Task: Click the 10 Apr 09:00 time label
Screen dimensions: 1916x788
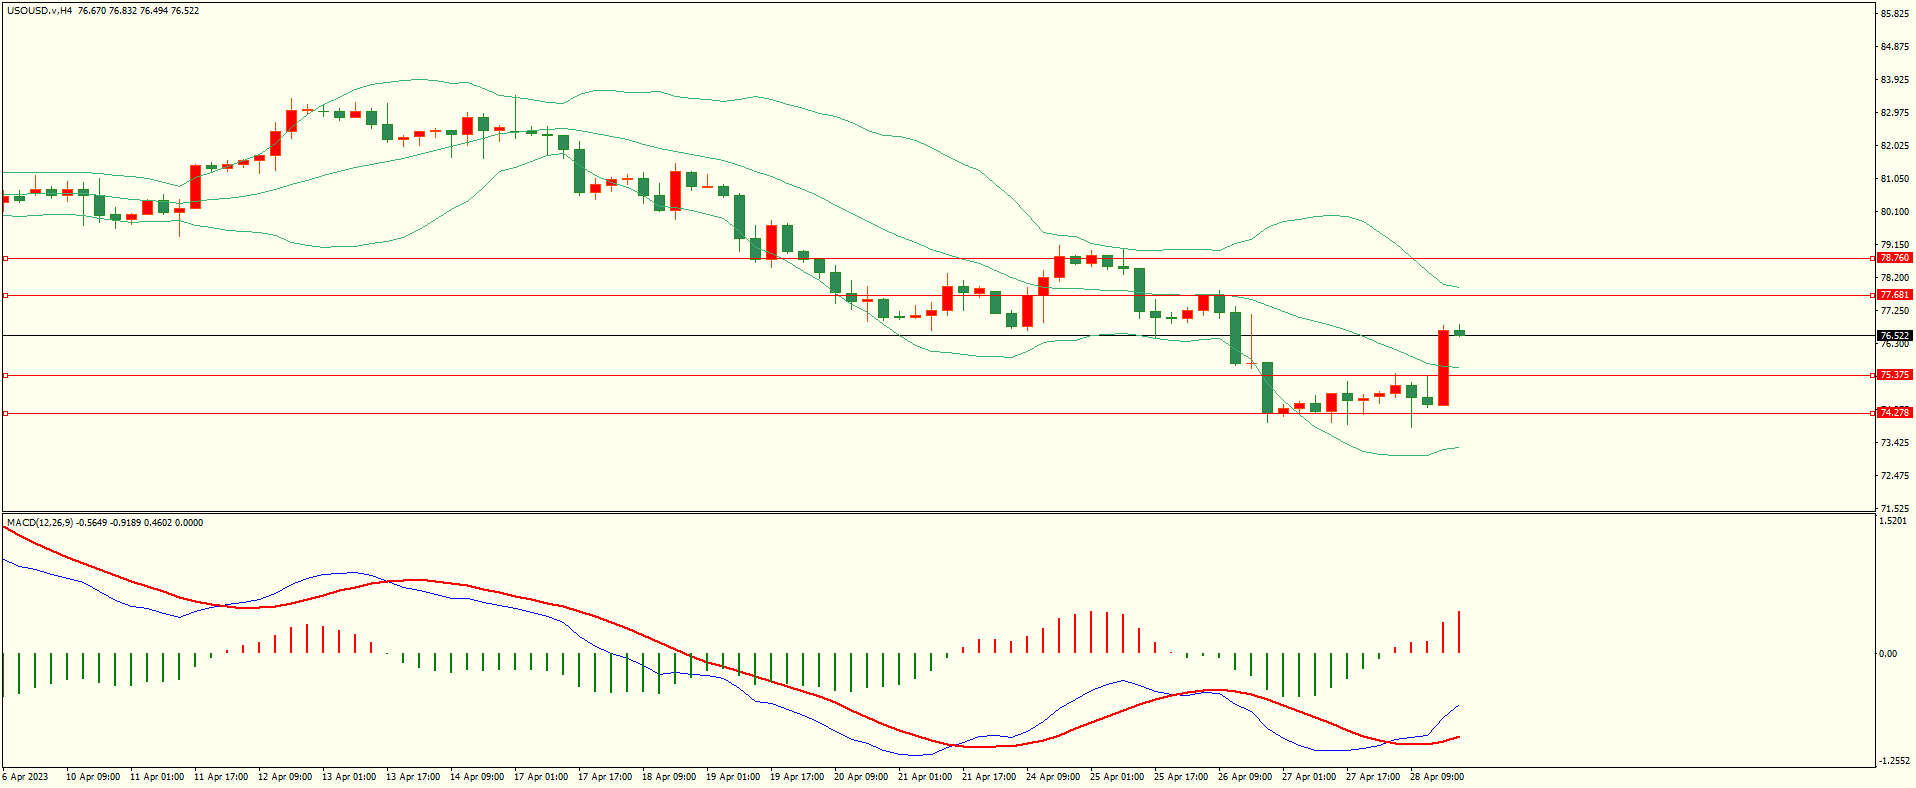Action: click(93, 777)
